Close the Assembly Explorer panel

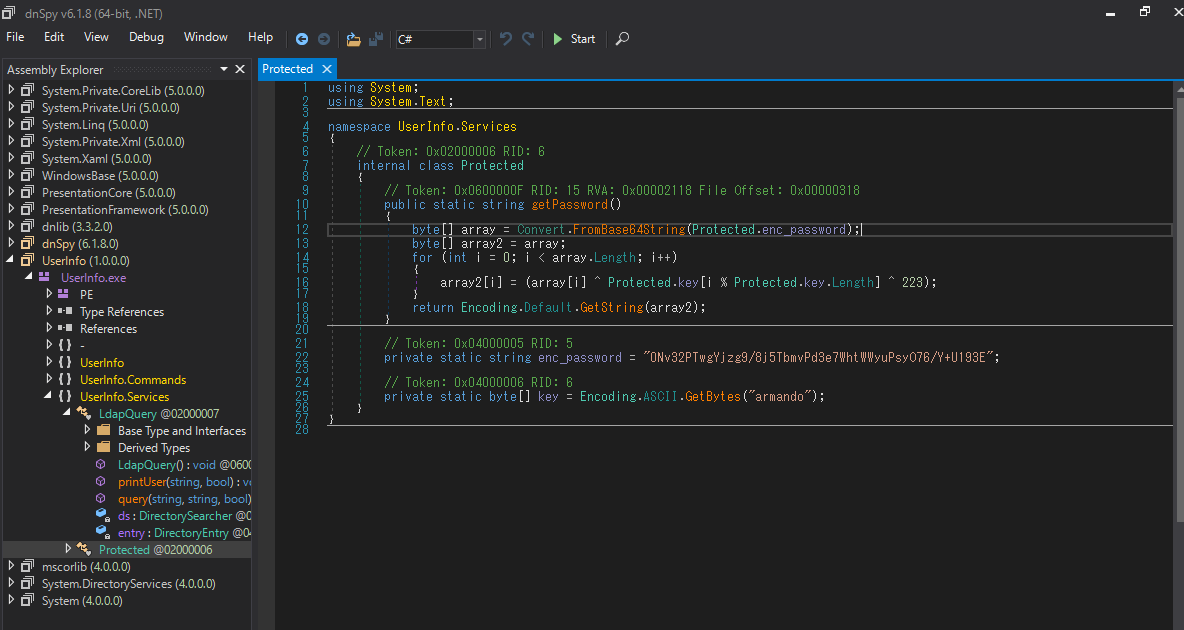(x=240, y=69)
